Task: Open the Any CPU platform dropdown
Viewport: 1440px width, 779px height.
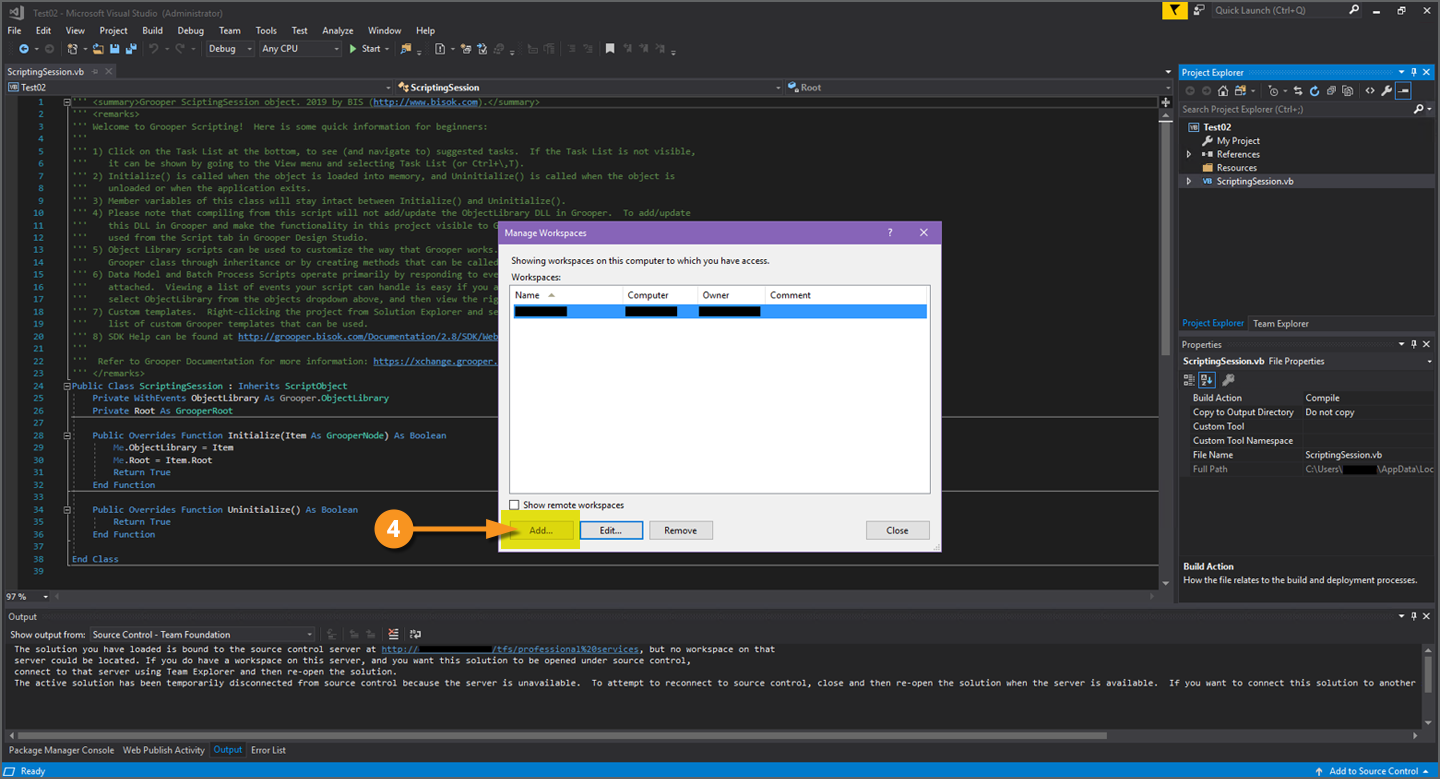Action: point(299,48)
